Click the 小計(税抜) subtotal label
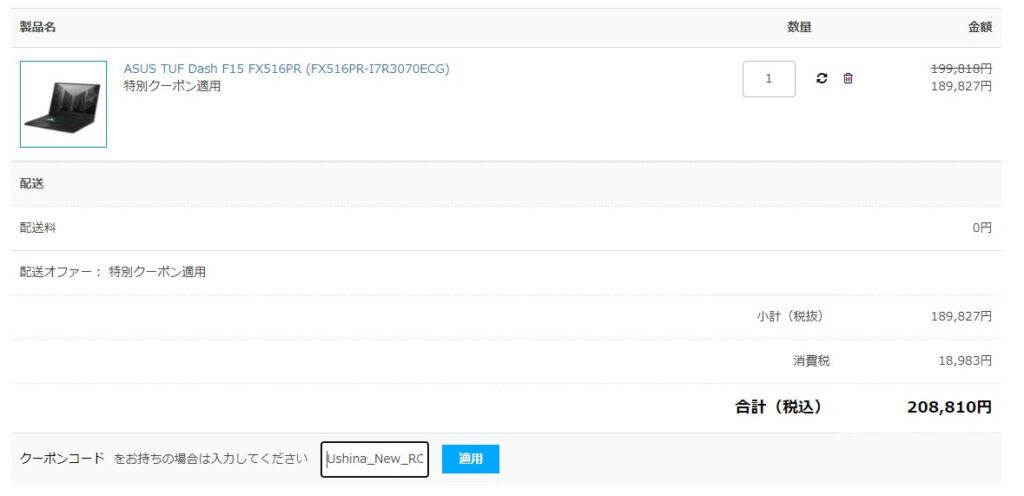This screenshot has height=496, width=1024. point(790,316)
